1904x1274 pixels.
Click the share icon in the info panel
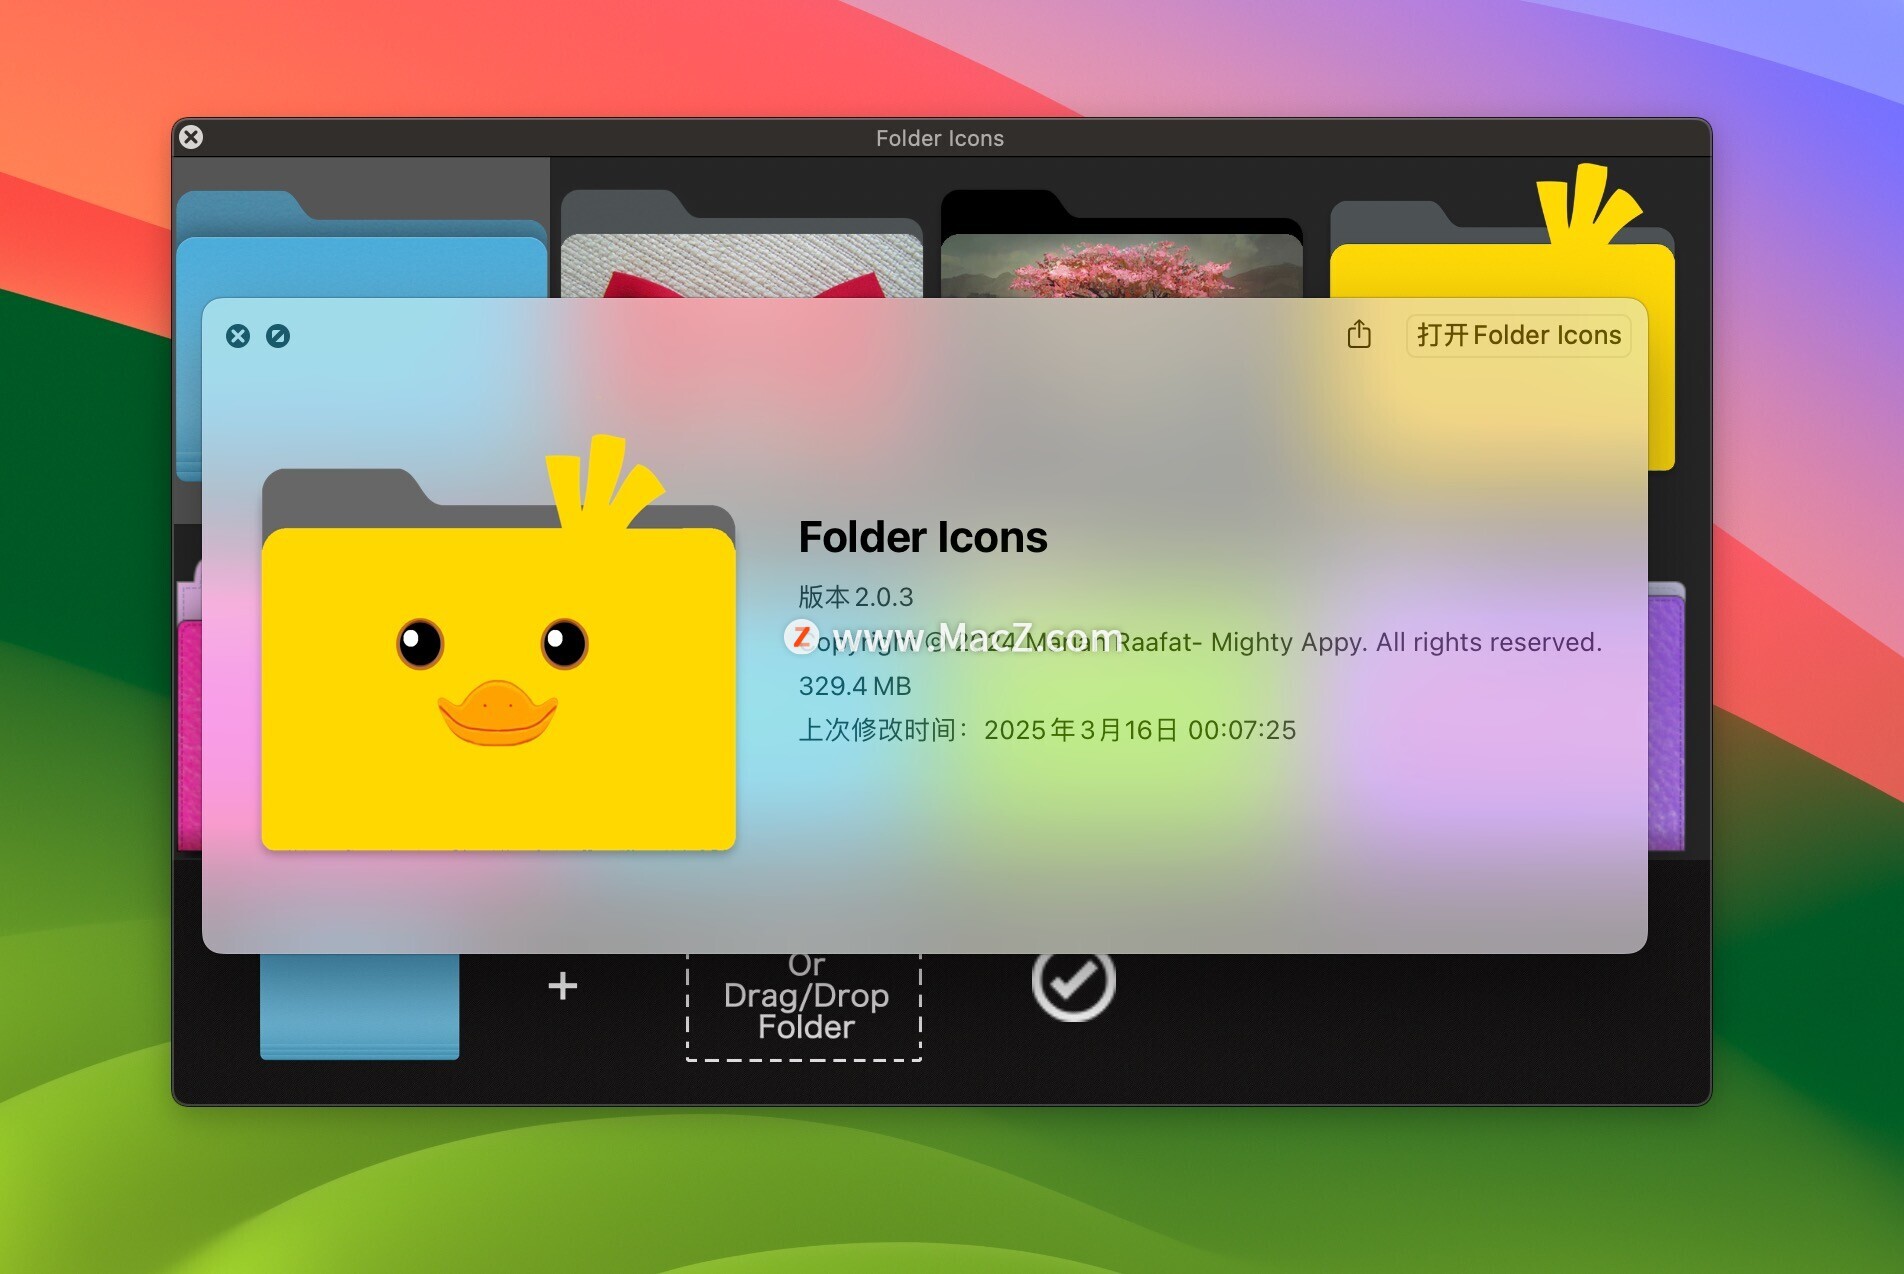click(1358, 334)
